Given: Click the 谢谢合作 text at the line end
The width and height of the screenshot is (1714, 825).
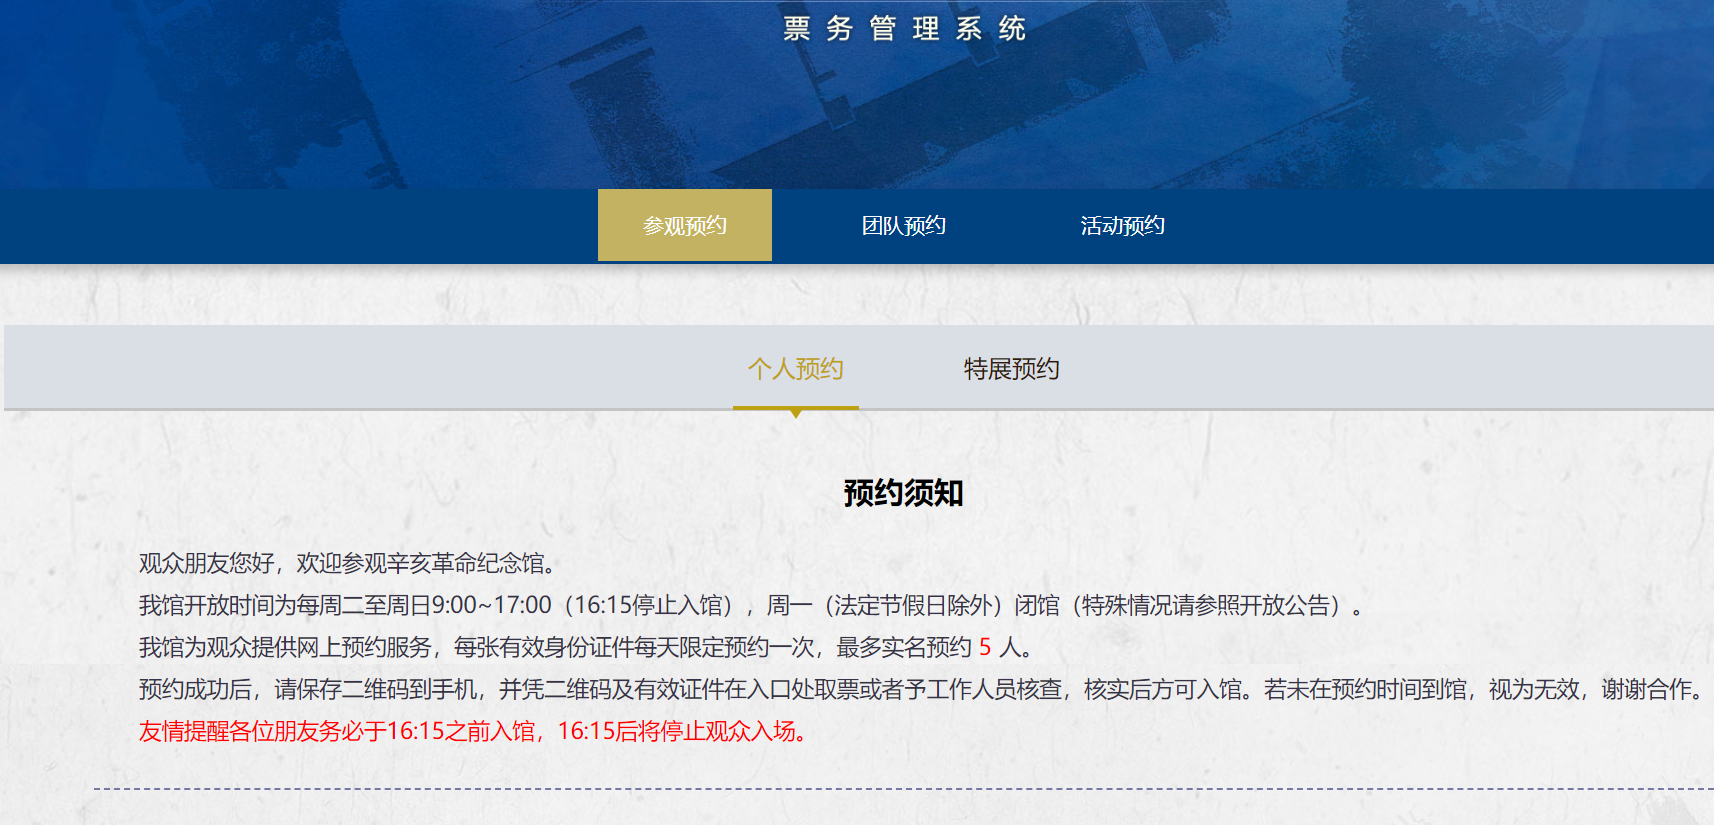Looking at the screenshot, I should point(1646,690).
